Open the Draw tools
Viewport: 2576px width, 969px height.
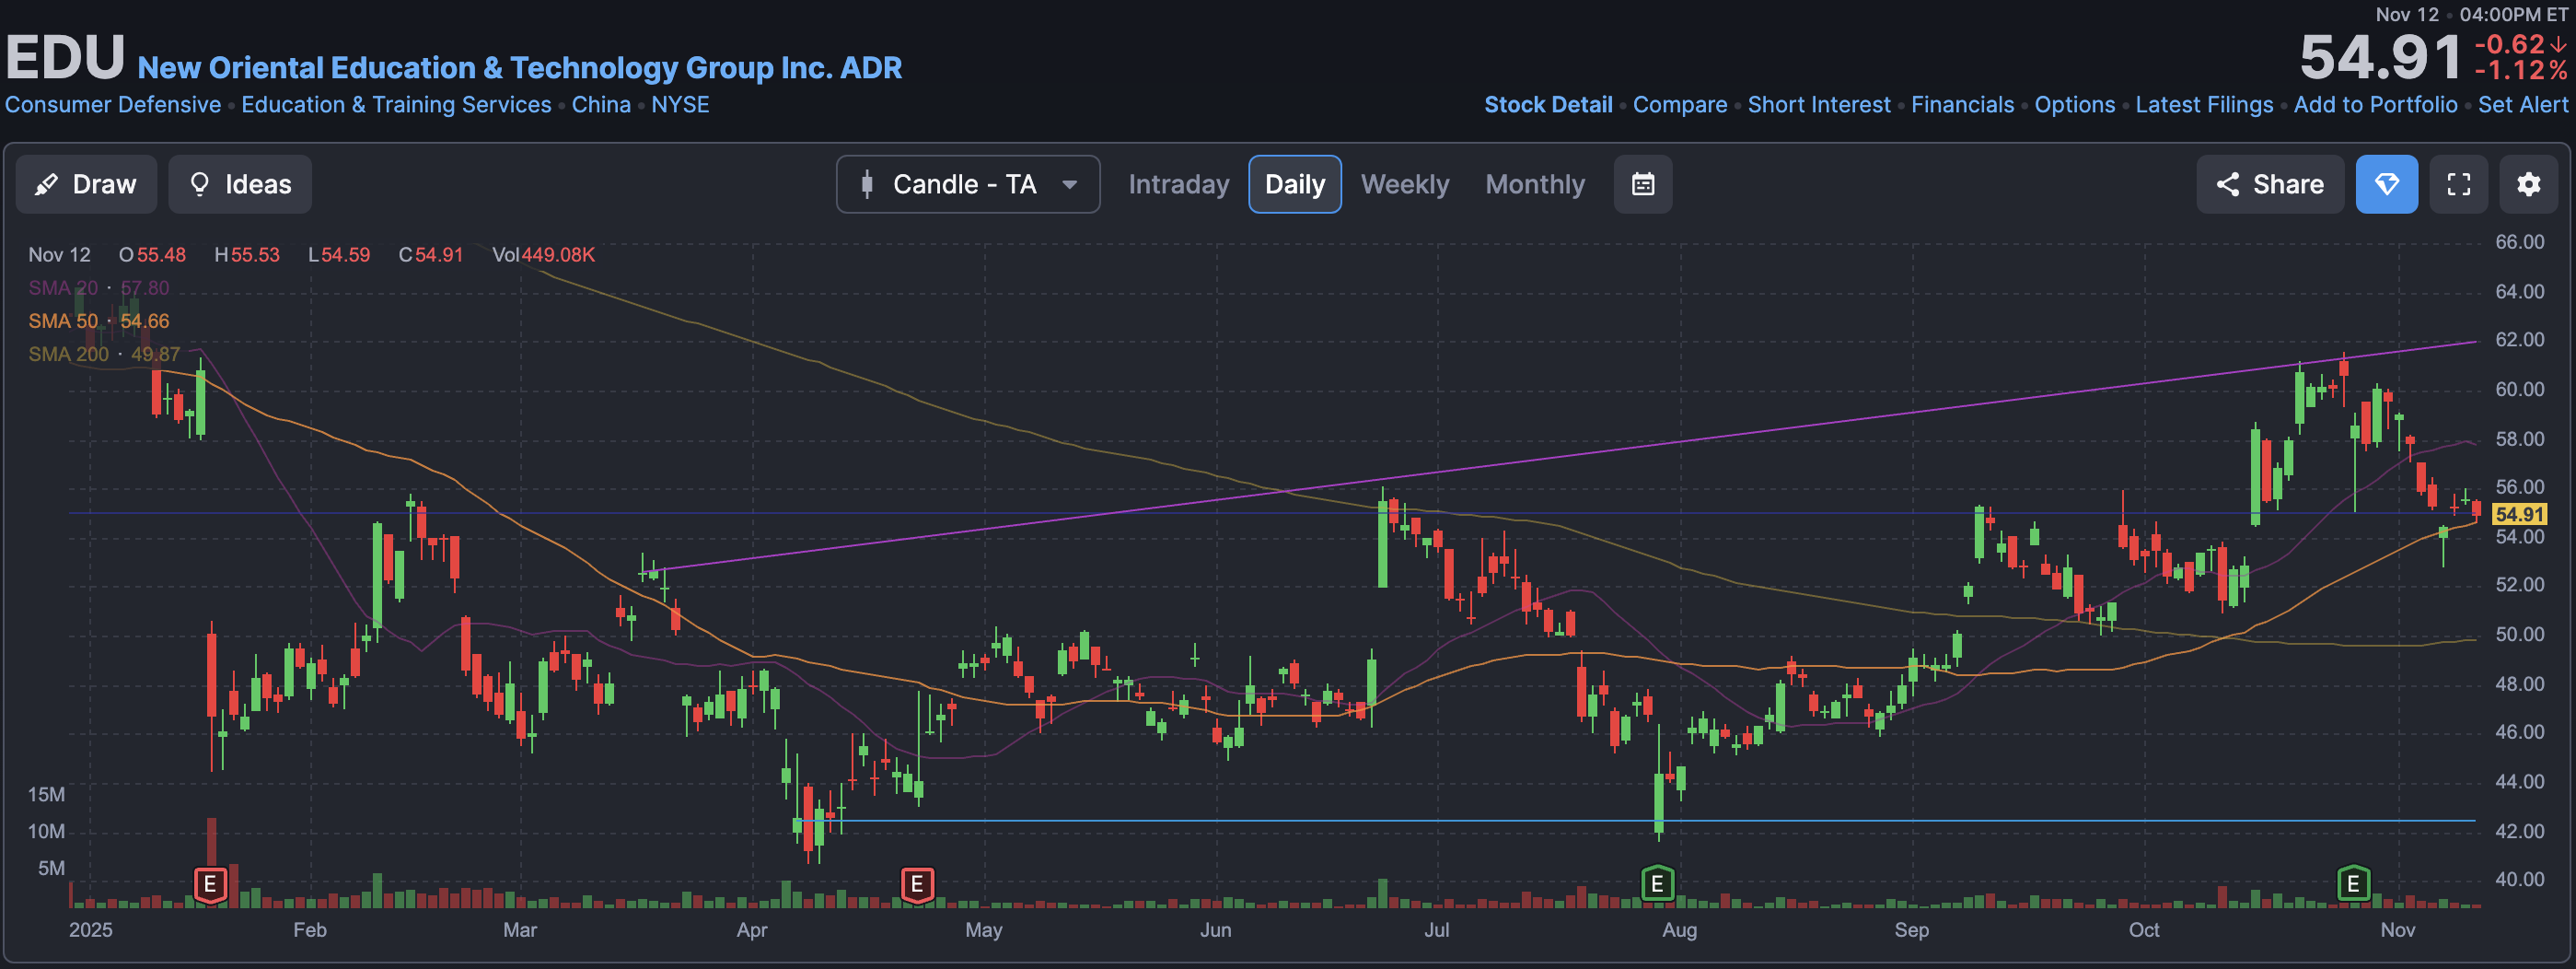tap(86, 184)
